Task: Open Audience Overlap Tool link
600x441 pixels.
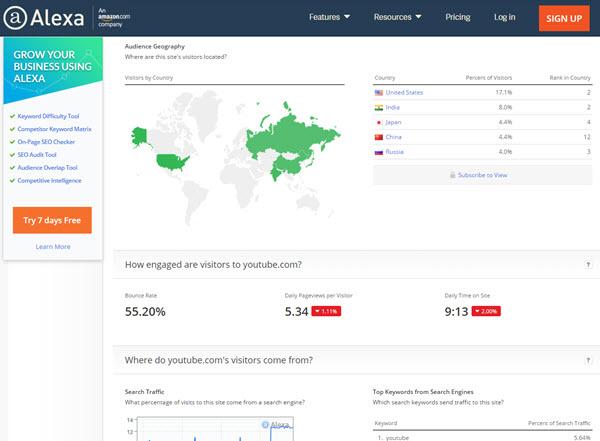Action: (47, 168)
